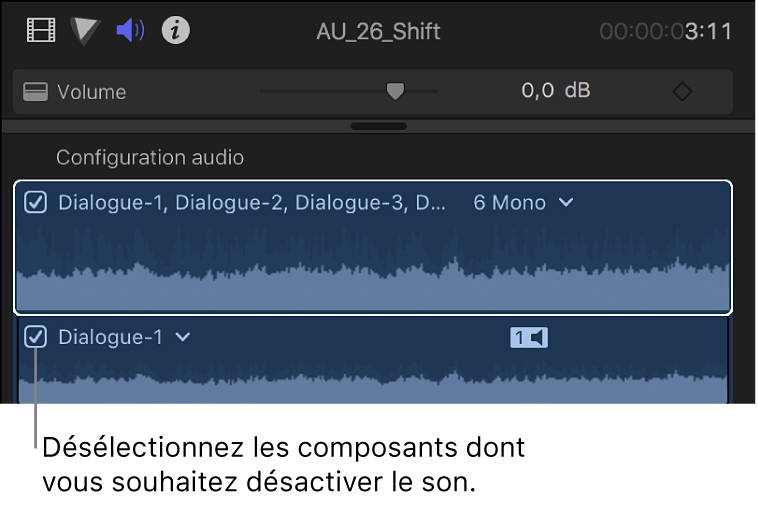The height and width of the screenshot is (505, 758).
Task: Click the Volume effect icon beside label
Action: [36, 92]
